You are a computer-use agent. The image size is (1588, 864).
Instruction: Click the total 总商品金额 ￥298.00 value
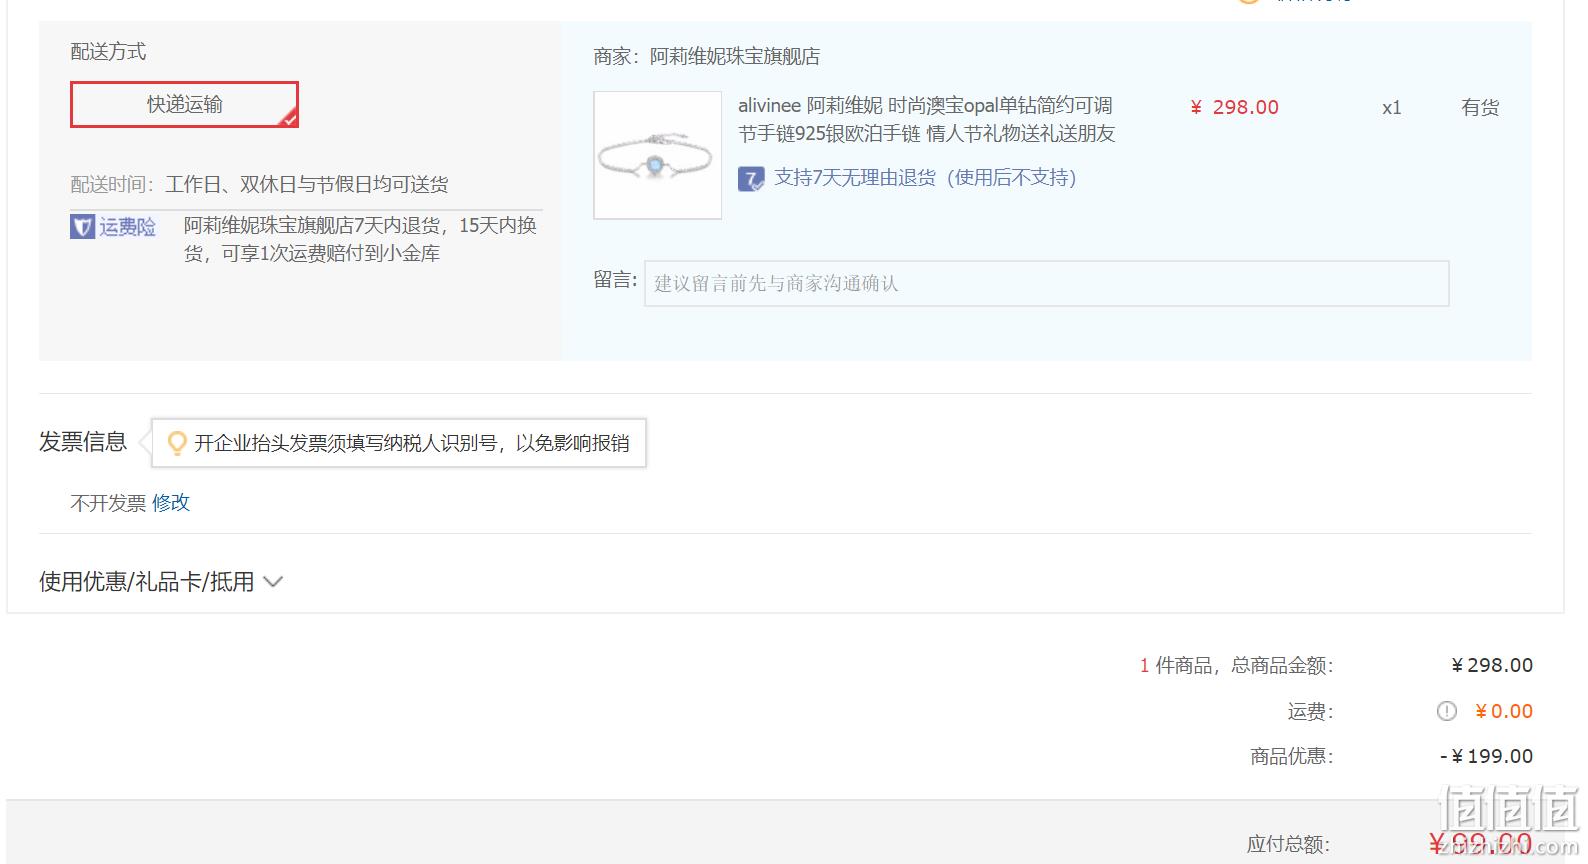pyautogui.click(x=1492, y=665)
